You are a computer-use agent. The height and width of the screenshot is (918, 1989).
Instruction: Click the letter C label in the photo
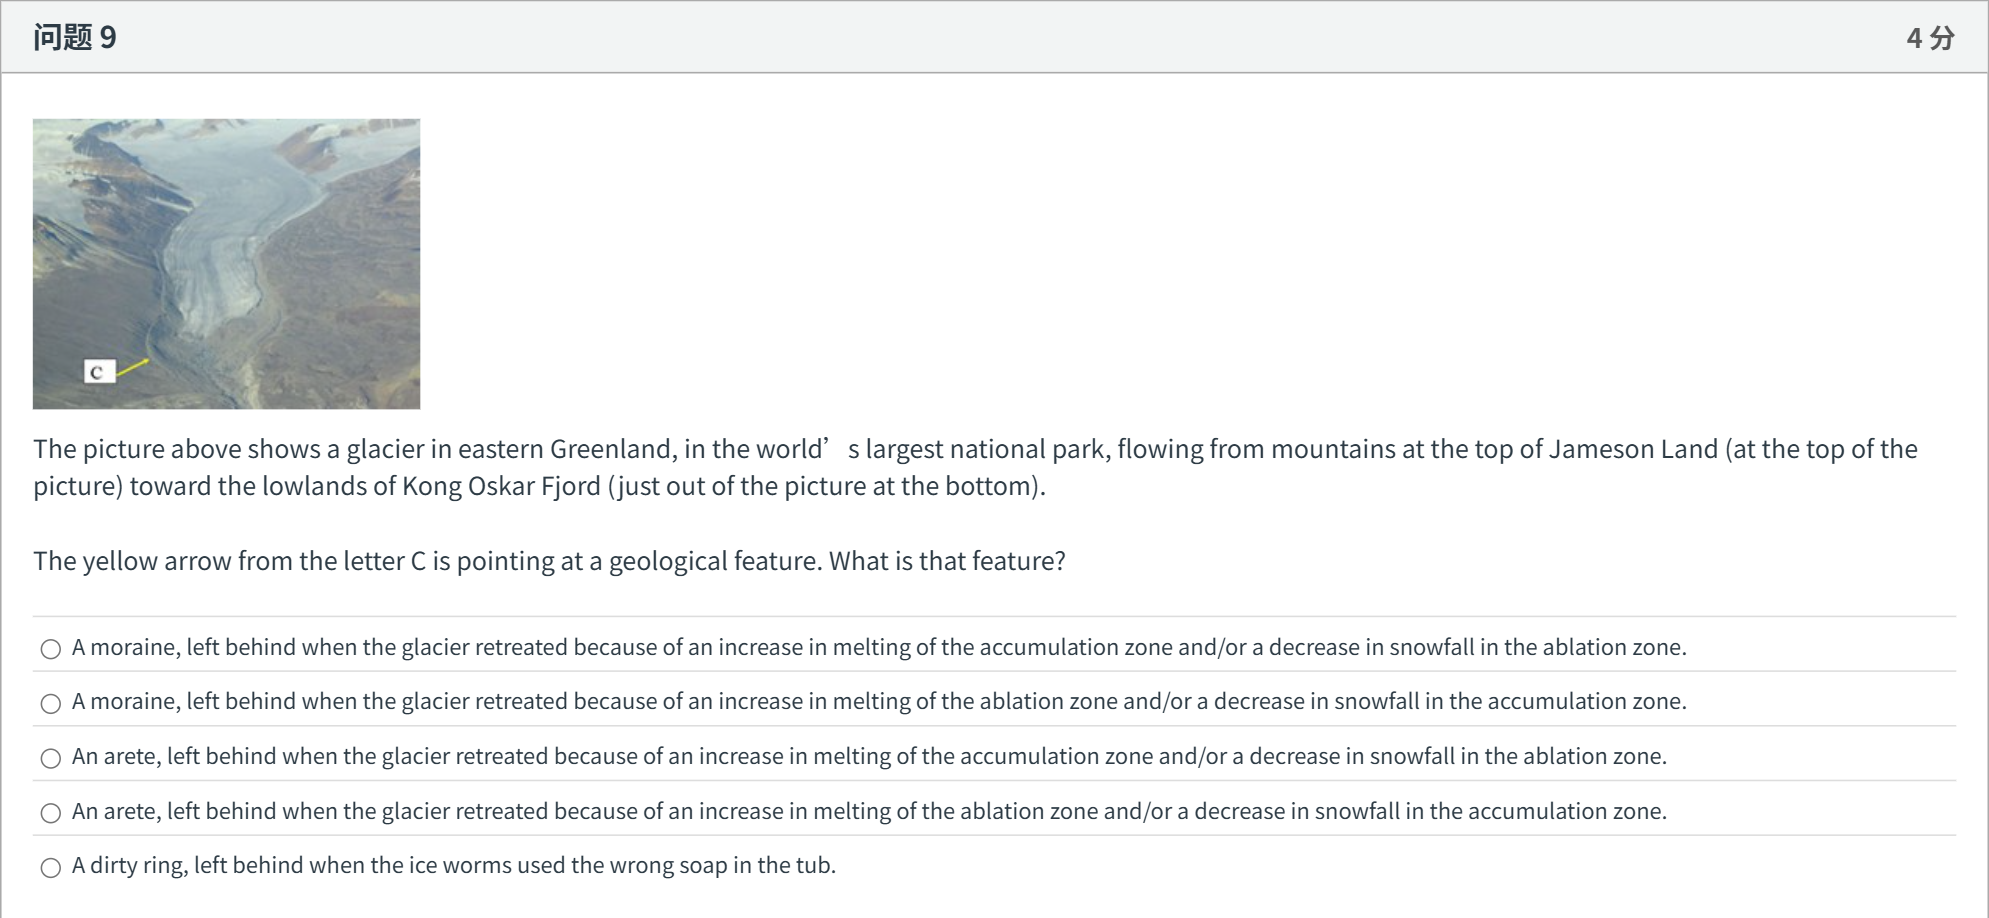click(98, 372)
